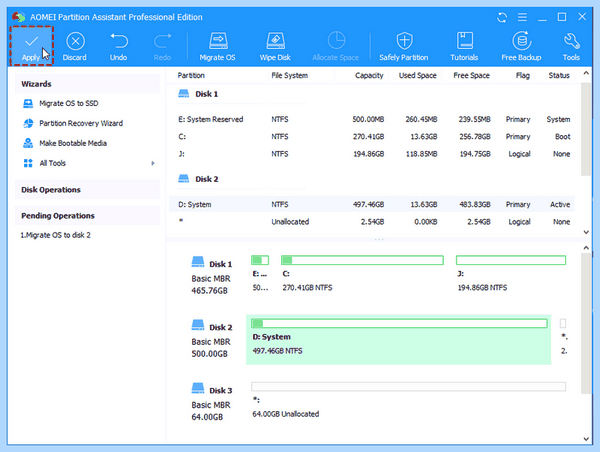Viewport: 600px width, 452px height.
Task: Sort by File System column header
Action: click(290, 75)
